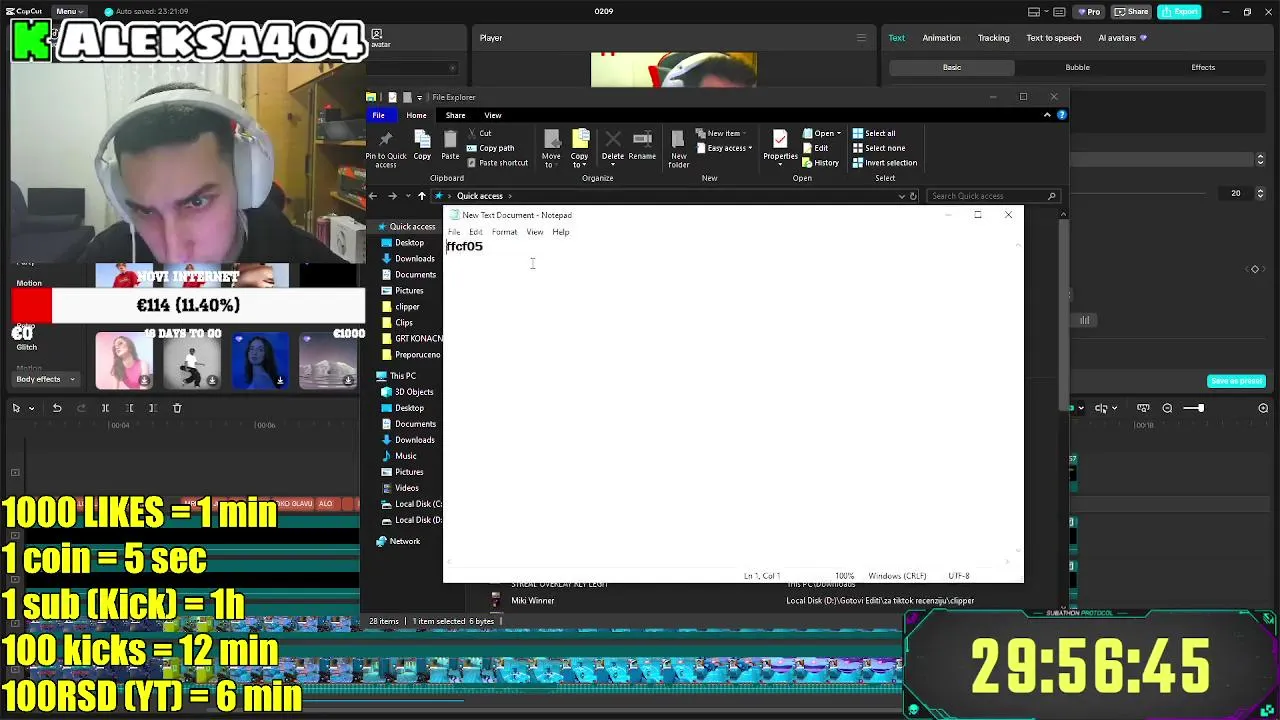
Task: Click Cut in the Clipboard group
Action: point(480,133)
